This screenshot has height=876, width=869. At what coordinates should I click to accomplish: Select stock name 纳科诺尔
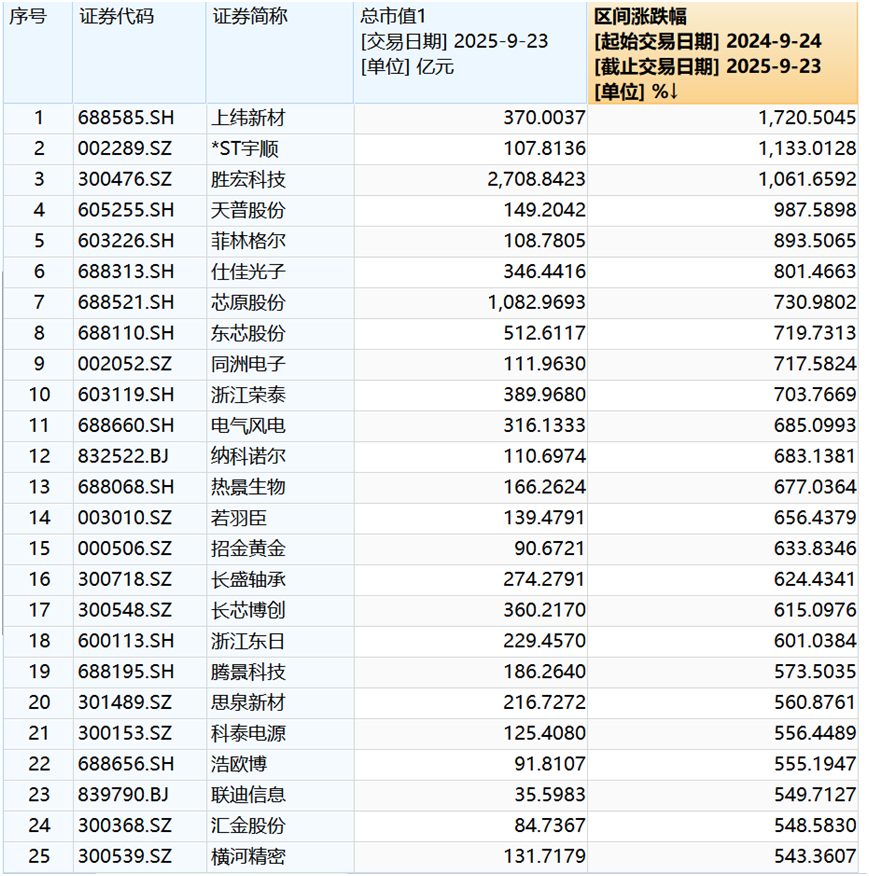tap(248, 456)
